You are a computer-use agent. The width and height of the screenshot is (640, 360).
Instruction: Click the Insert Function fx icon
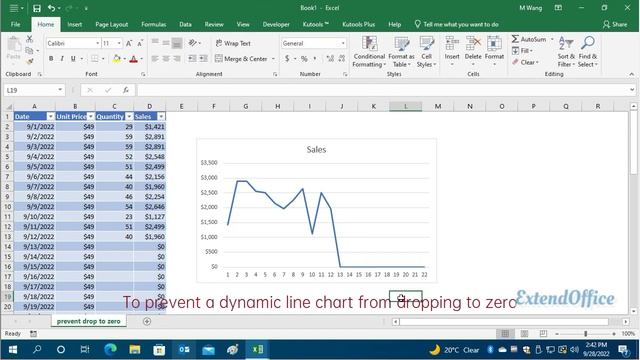tap(126, 90)
